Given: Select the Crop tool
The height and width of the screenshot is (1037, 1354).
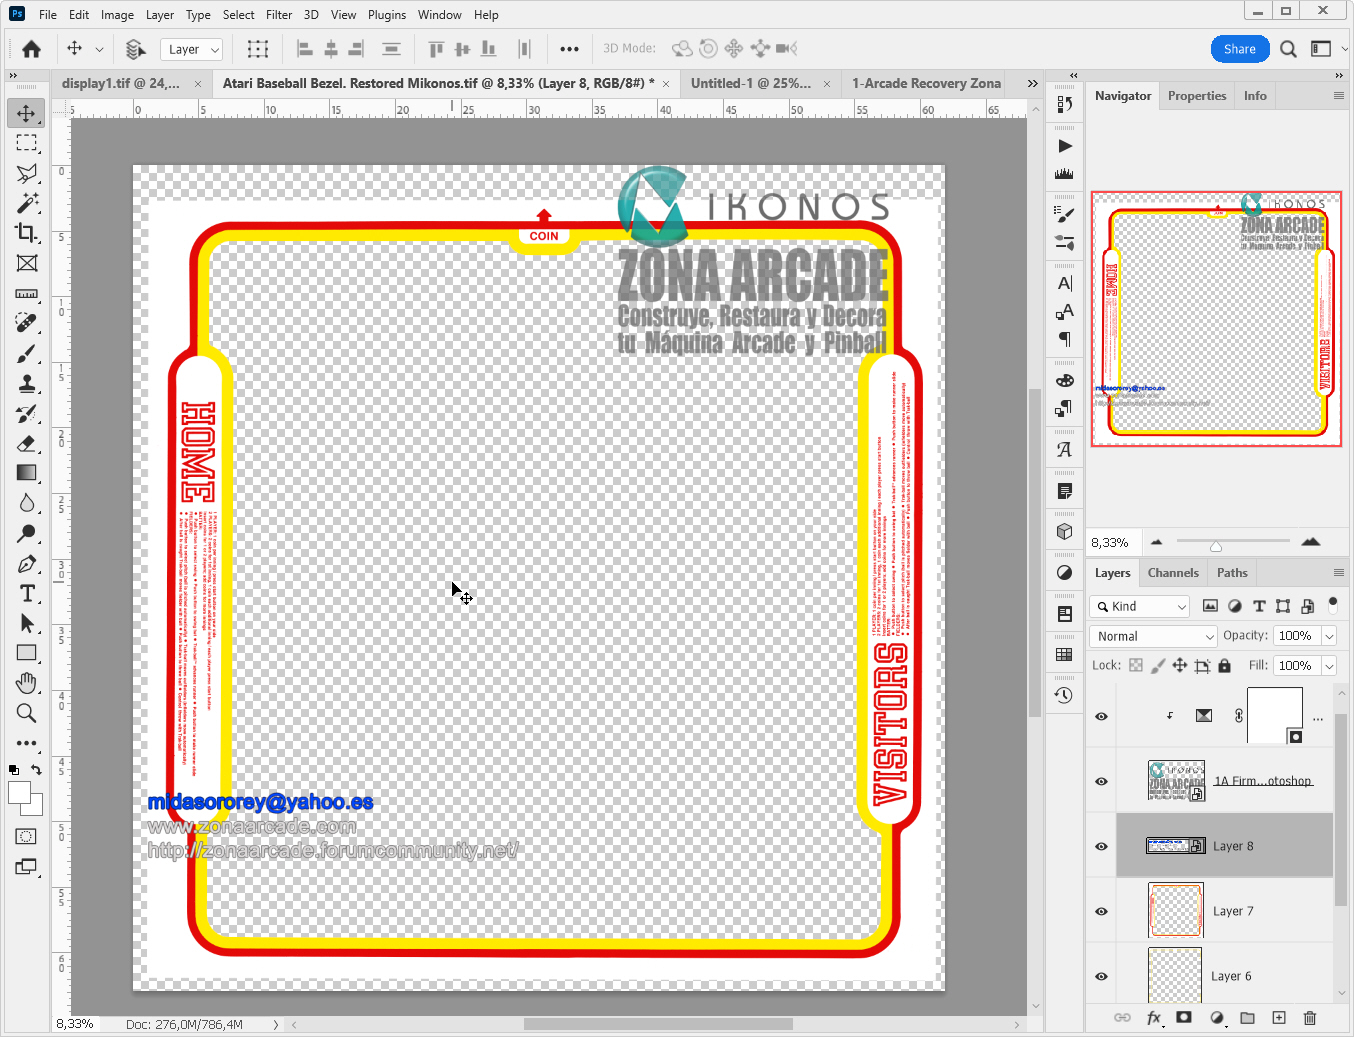Looking at the screenshot, I should click(x=27, y=233).
